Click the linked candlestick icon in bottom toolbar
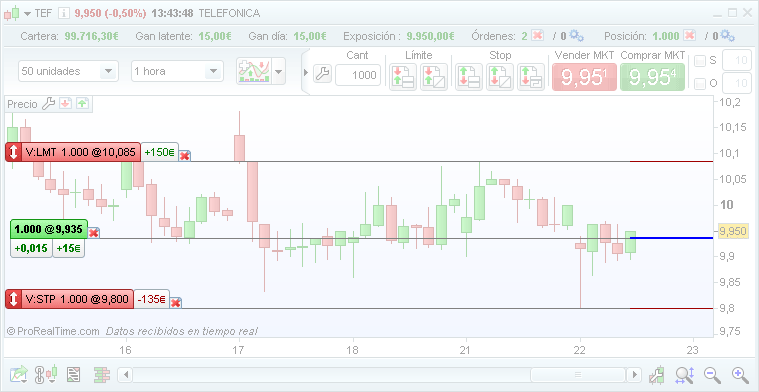 point(46,374)
